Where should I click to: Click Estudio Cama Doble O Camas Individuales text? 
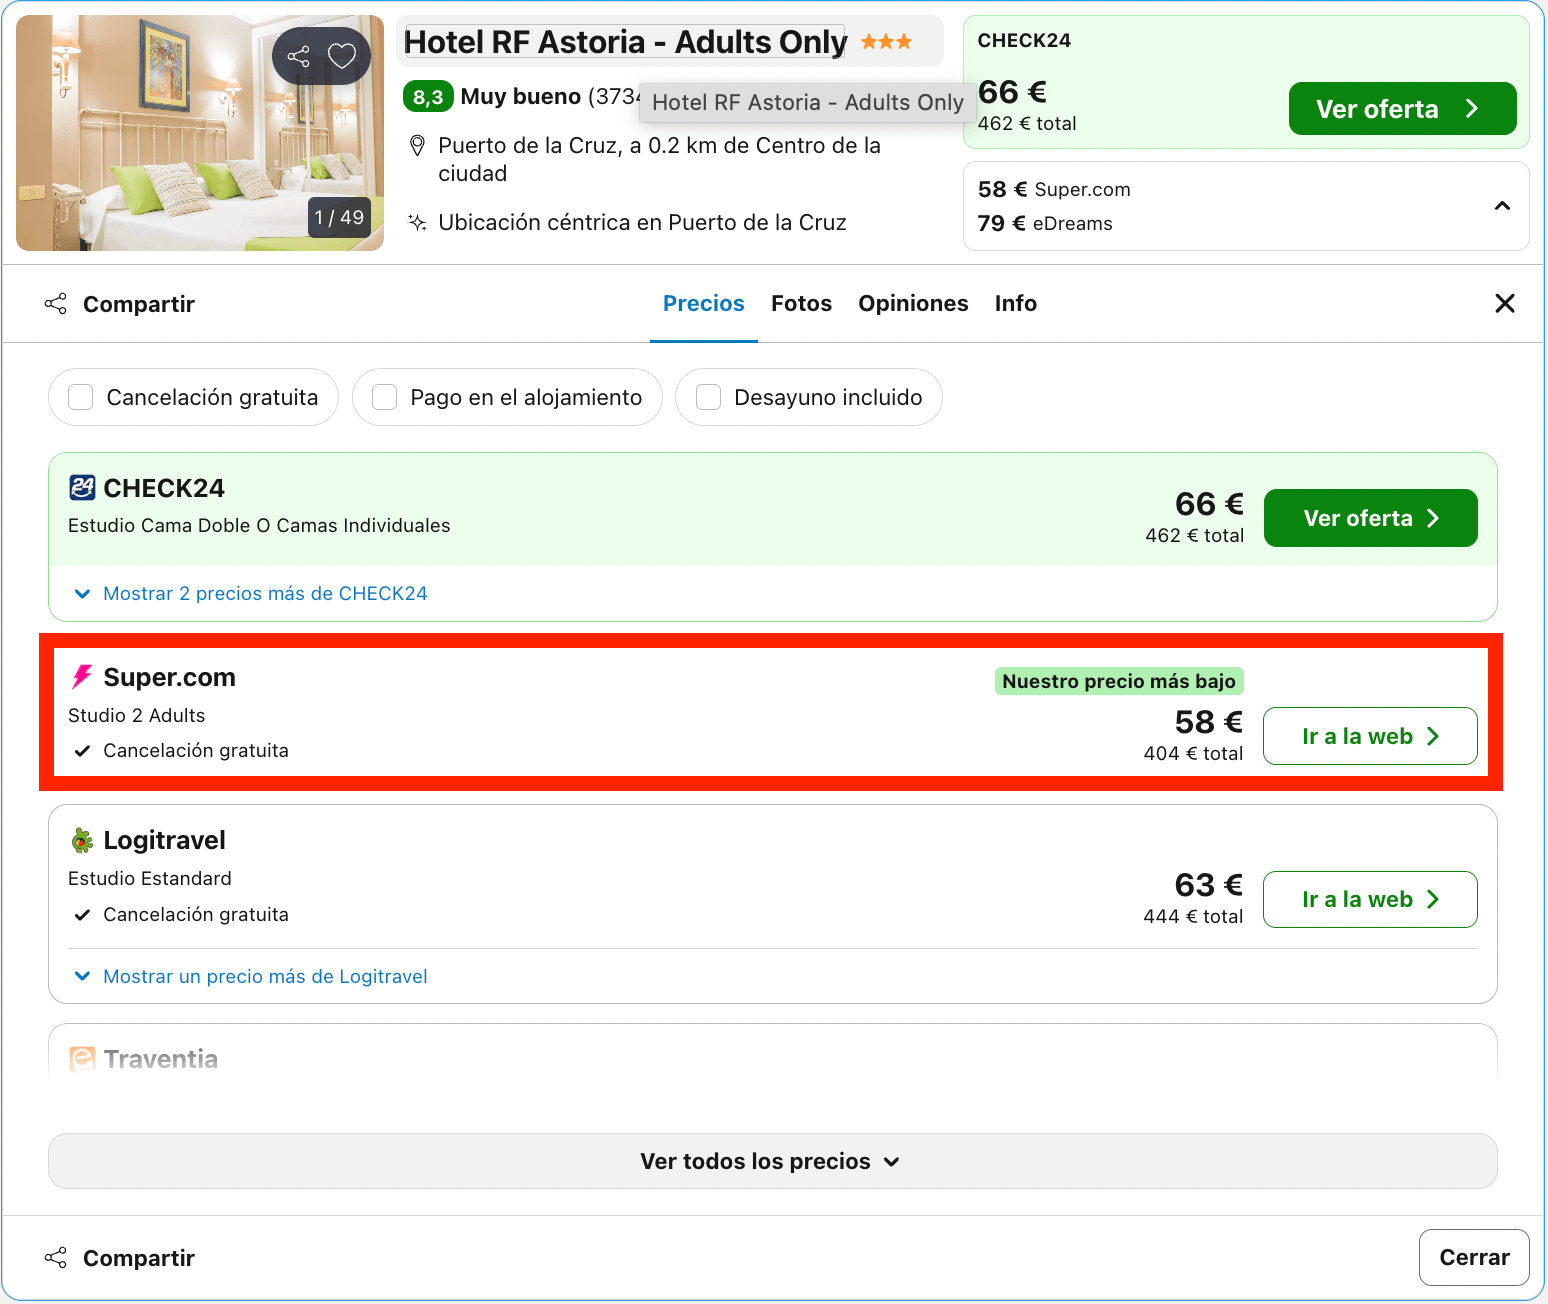pyautogui.click(x=259, y=526)
